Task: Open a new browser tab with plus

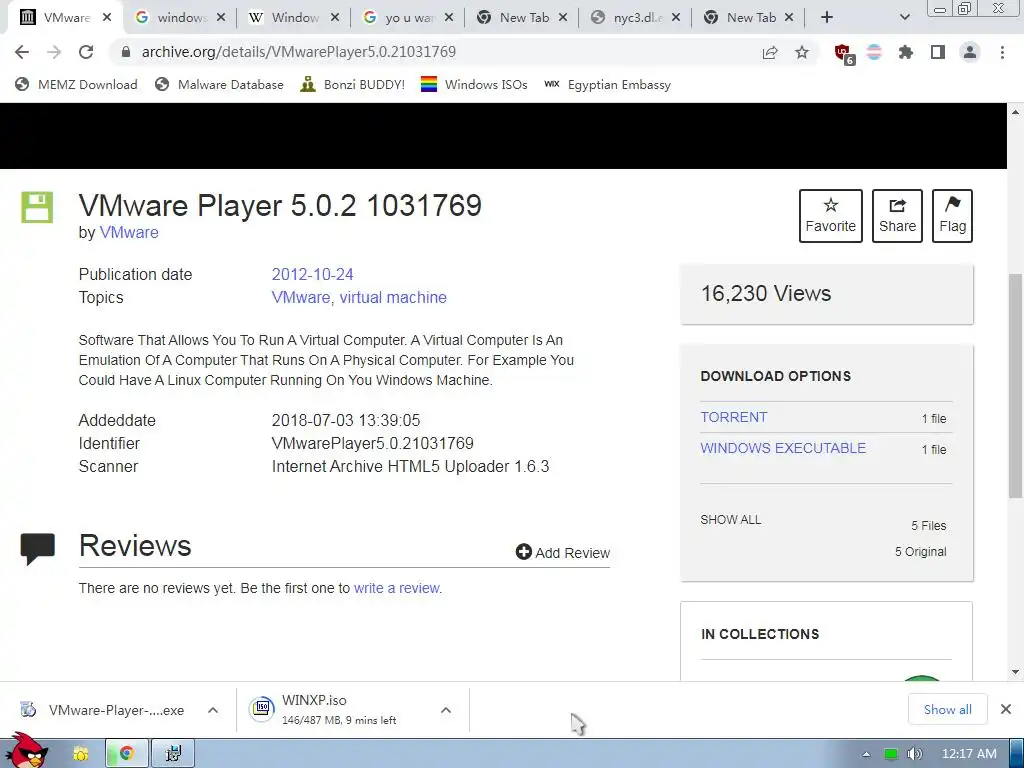Action: [x=827, y=18]
